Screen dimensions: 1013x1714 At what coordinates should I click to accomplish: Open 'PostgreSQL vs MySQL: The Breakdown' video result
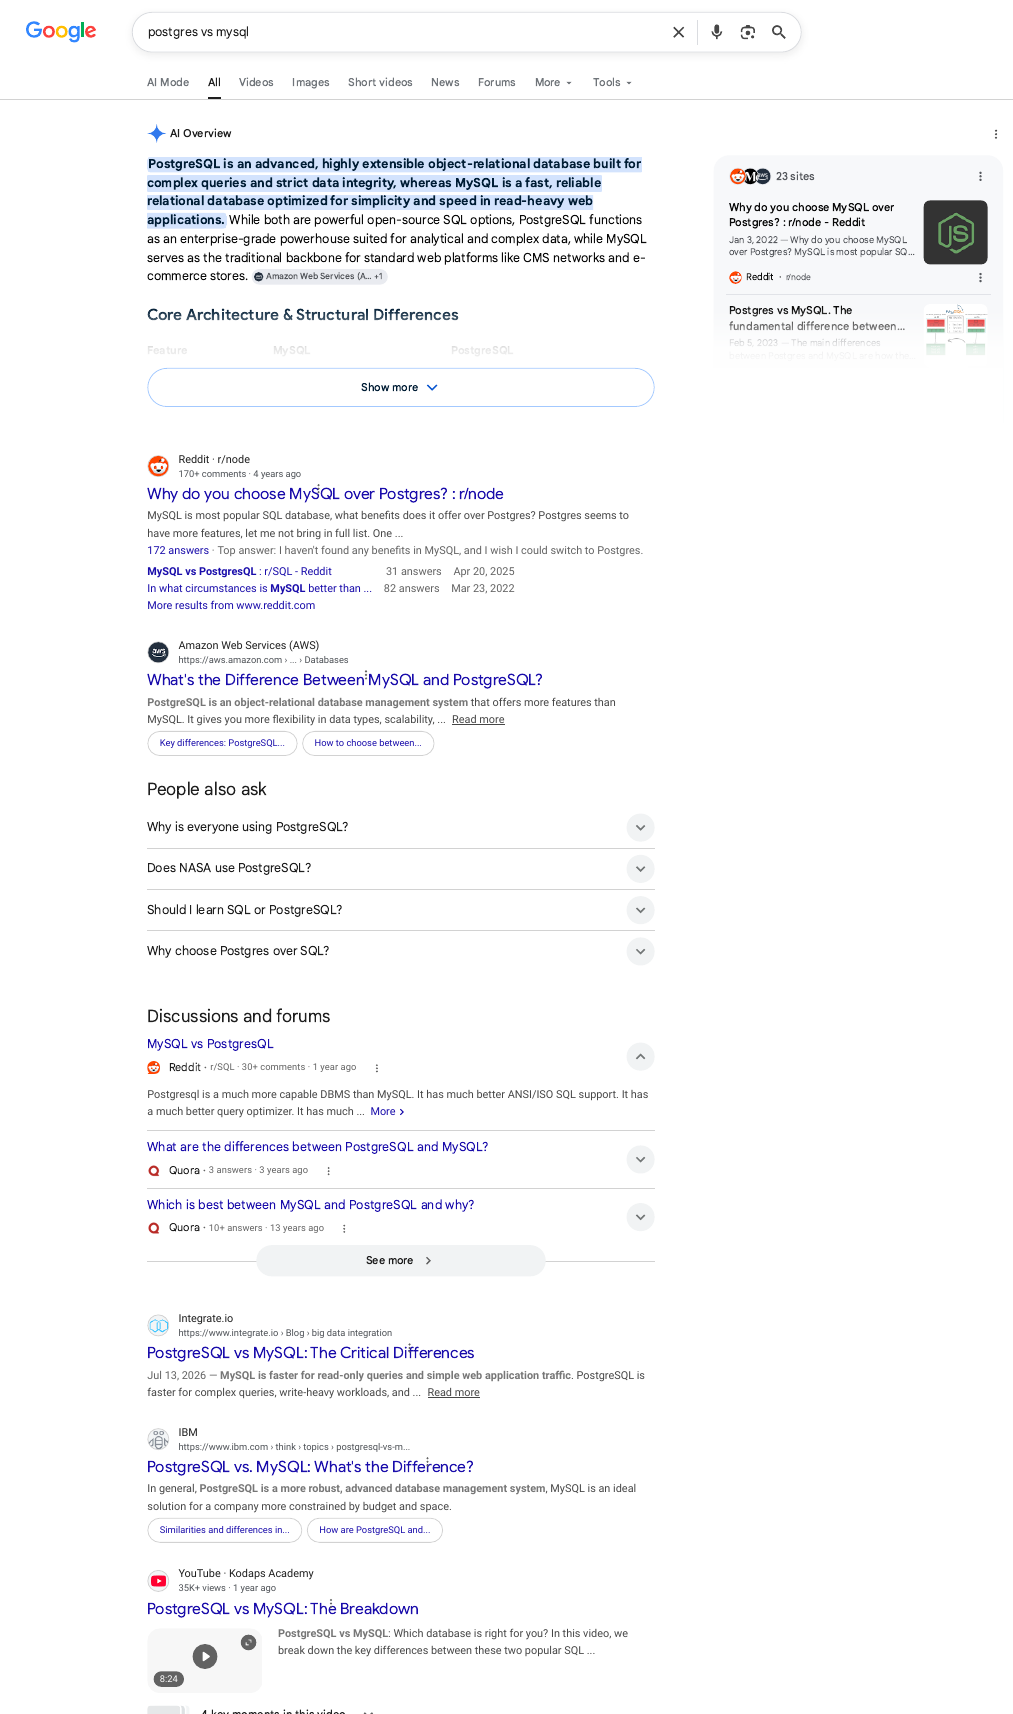point(283,1609)
